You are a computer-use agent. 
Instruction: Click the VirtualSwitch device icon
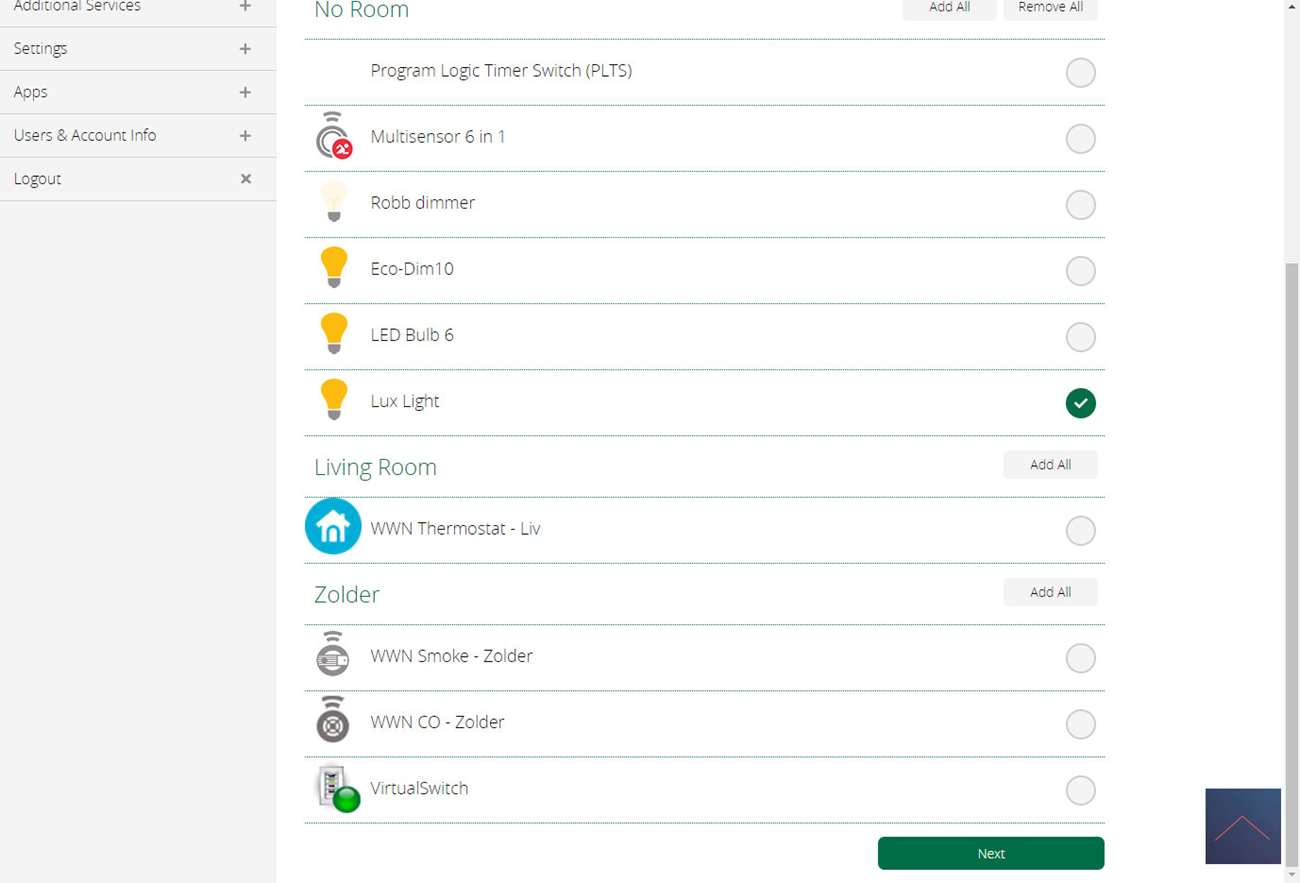[x=337, y=788]
